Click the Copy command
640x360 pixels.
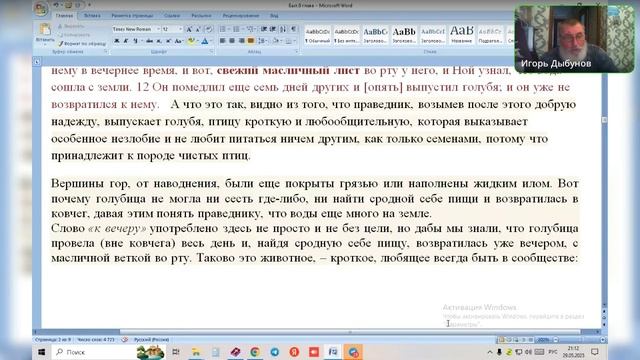74,35
